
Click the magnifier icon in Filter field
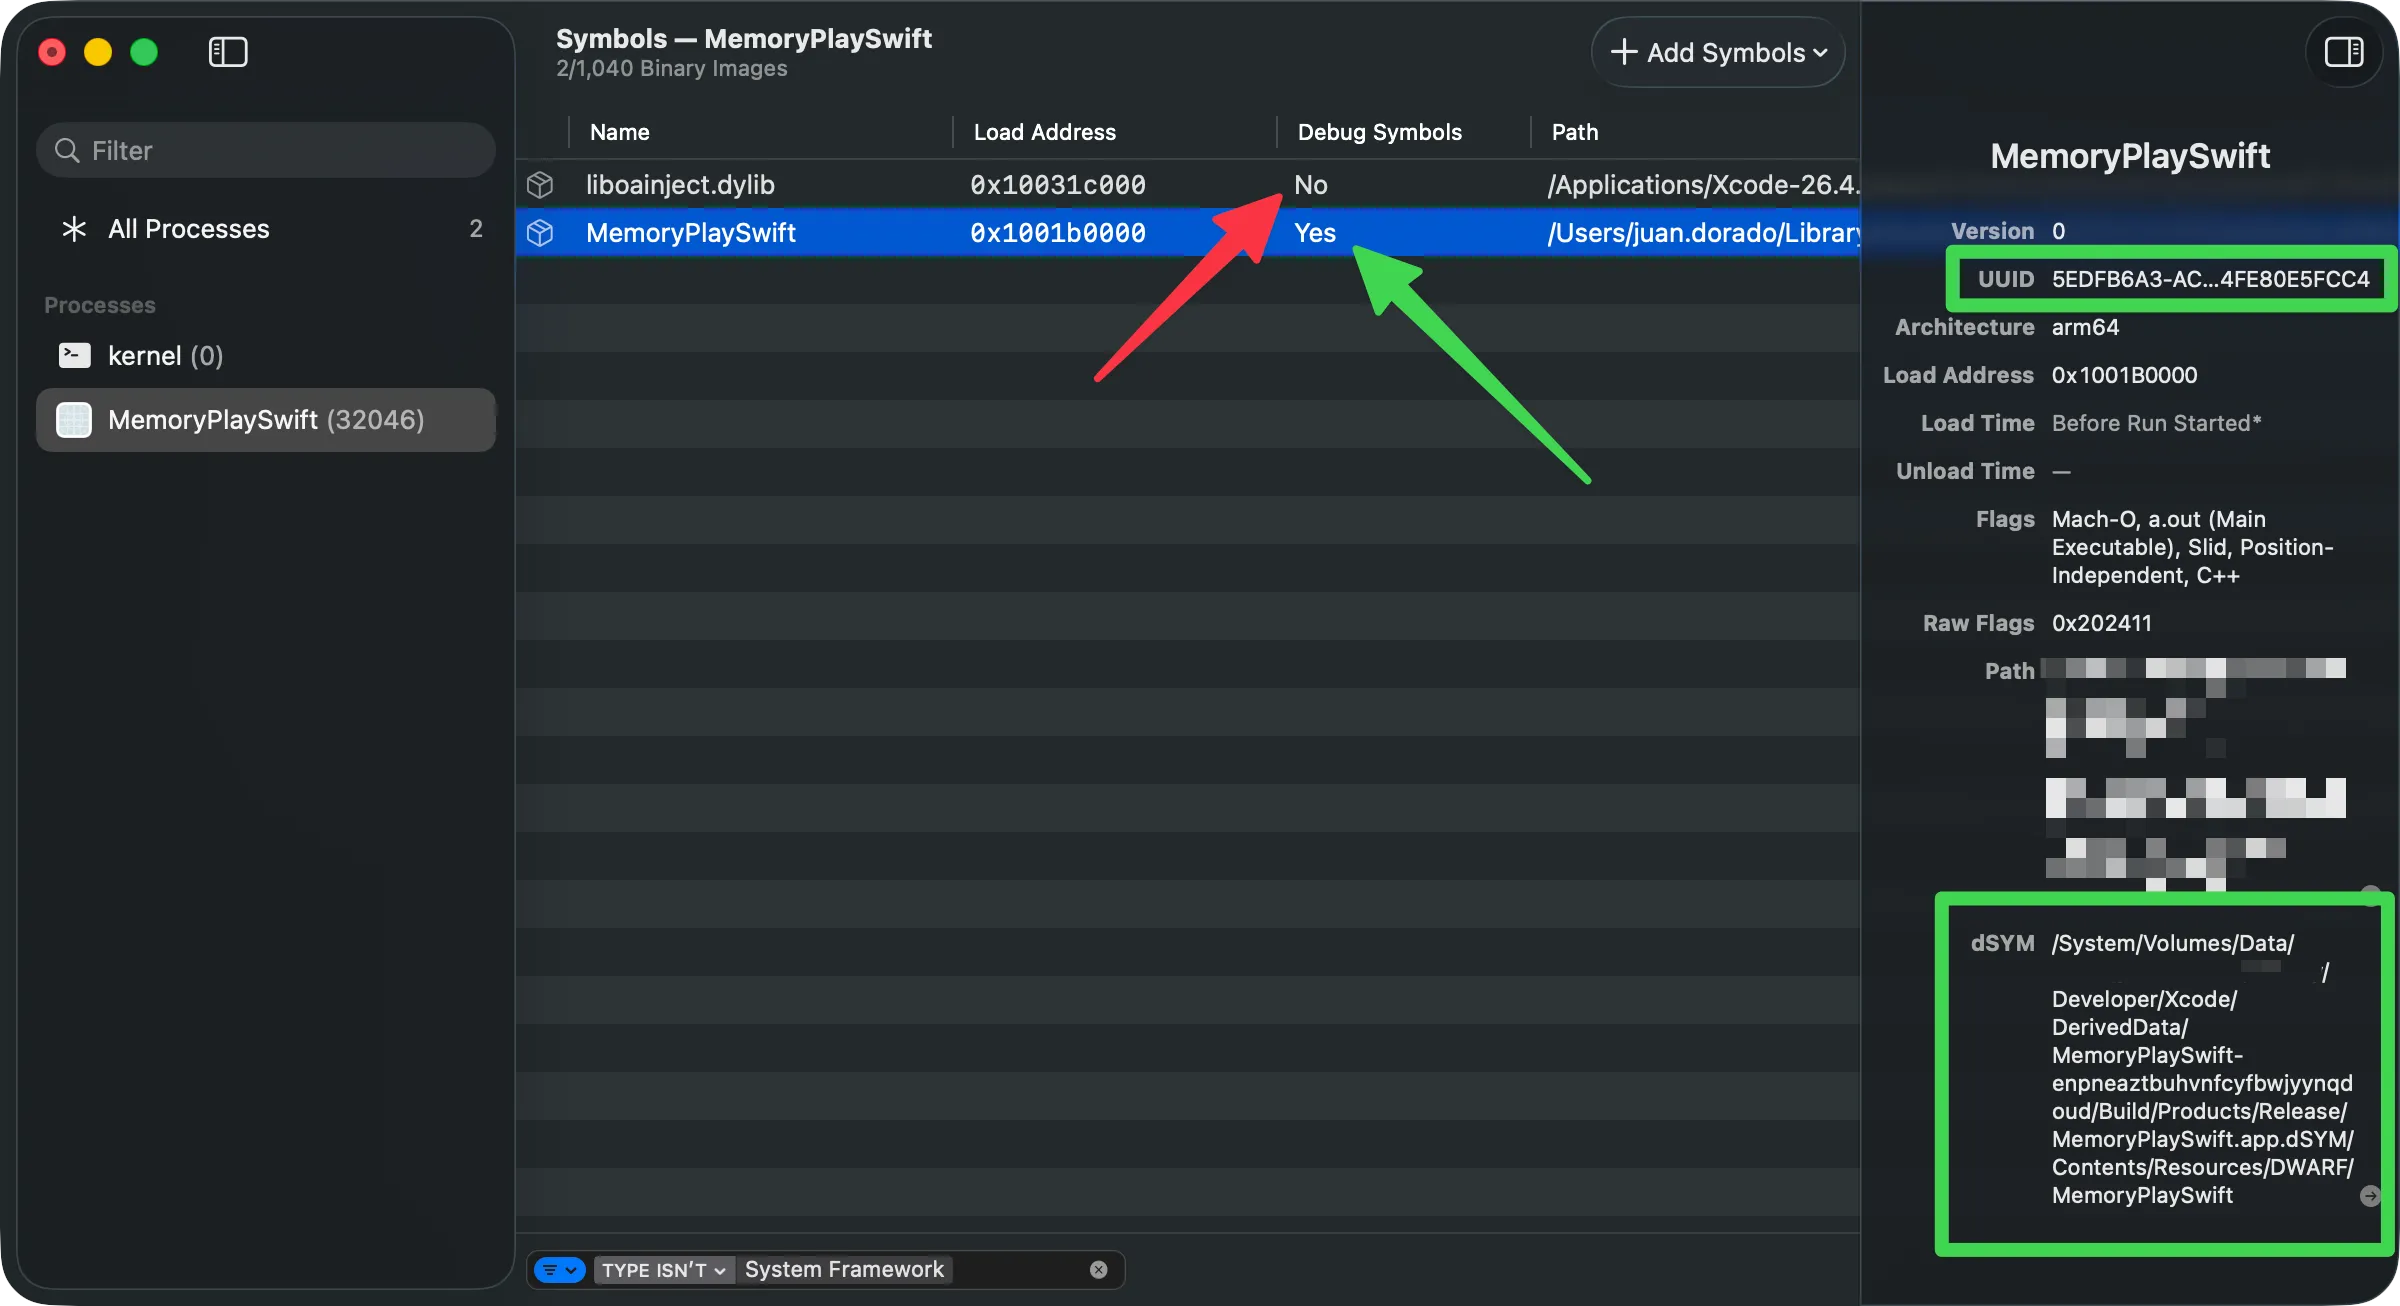(x=67, y=151)
